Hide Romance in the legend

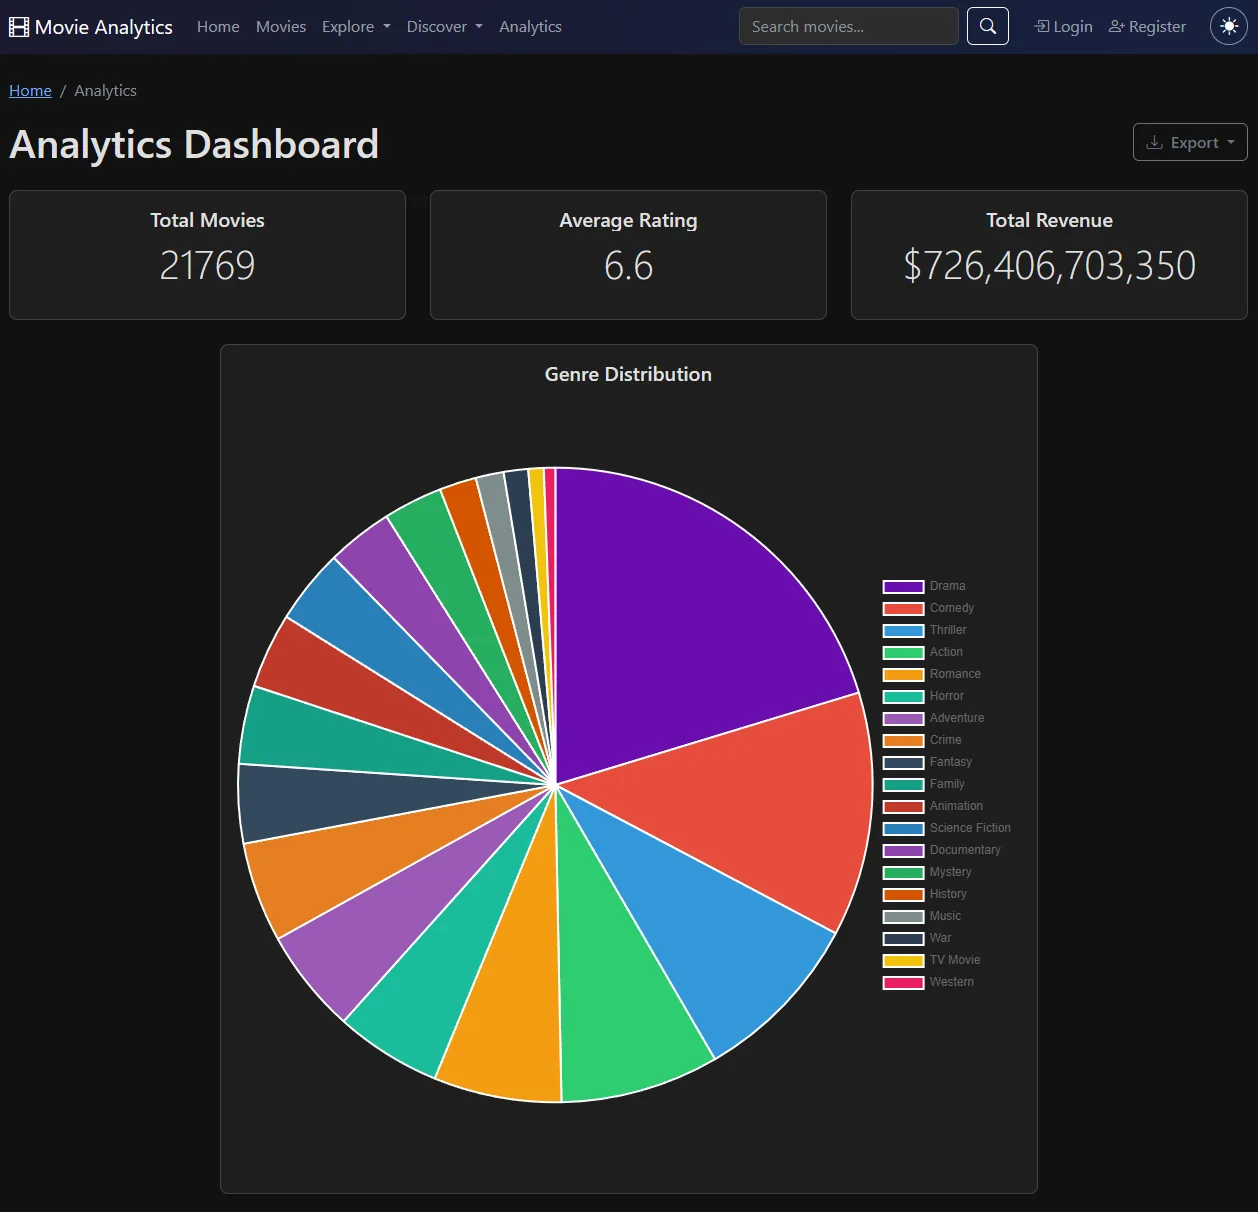(x=932, y=675)
